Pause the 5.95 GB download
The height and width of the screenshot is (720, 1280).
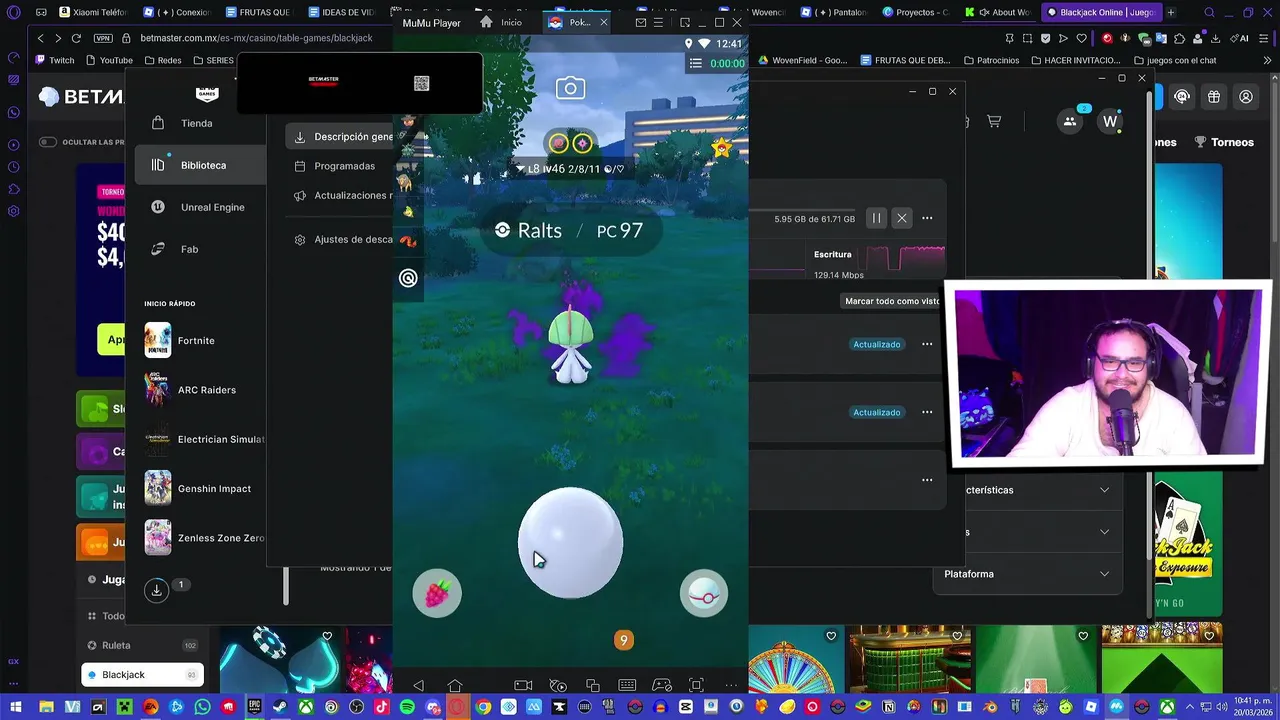tap(876, 218)
